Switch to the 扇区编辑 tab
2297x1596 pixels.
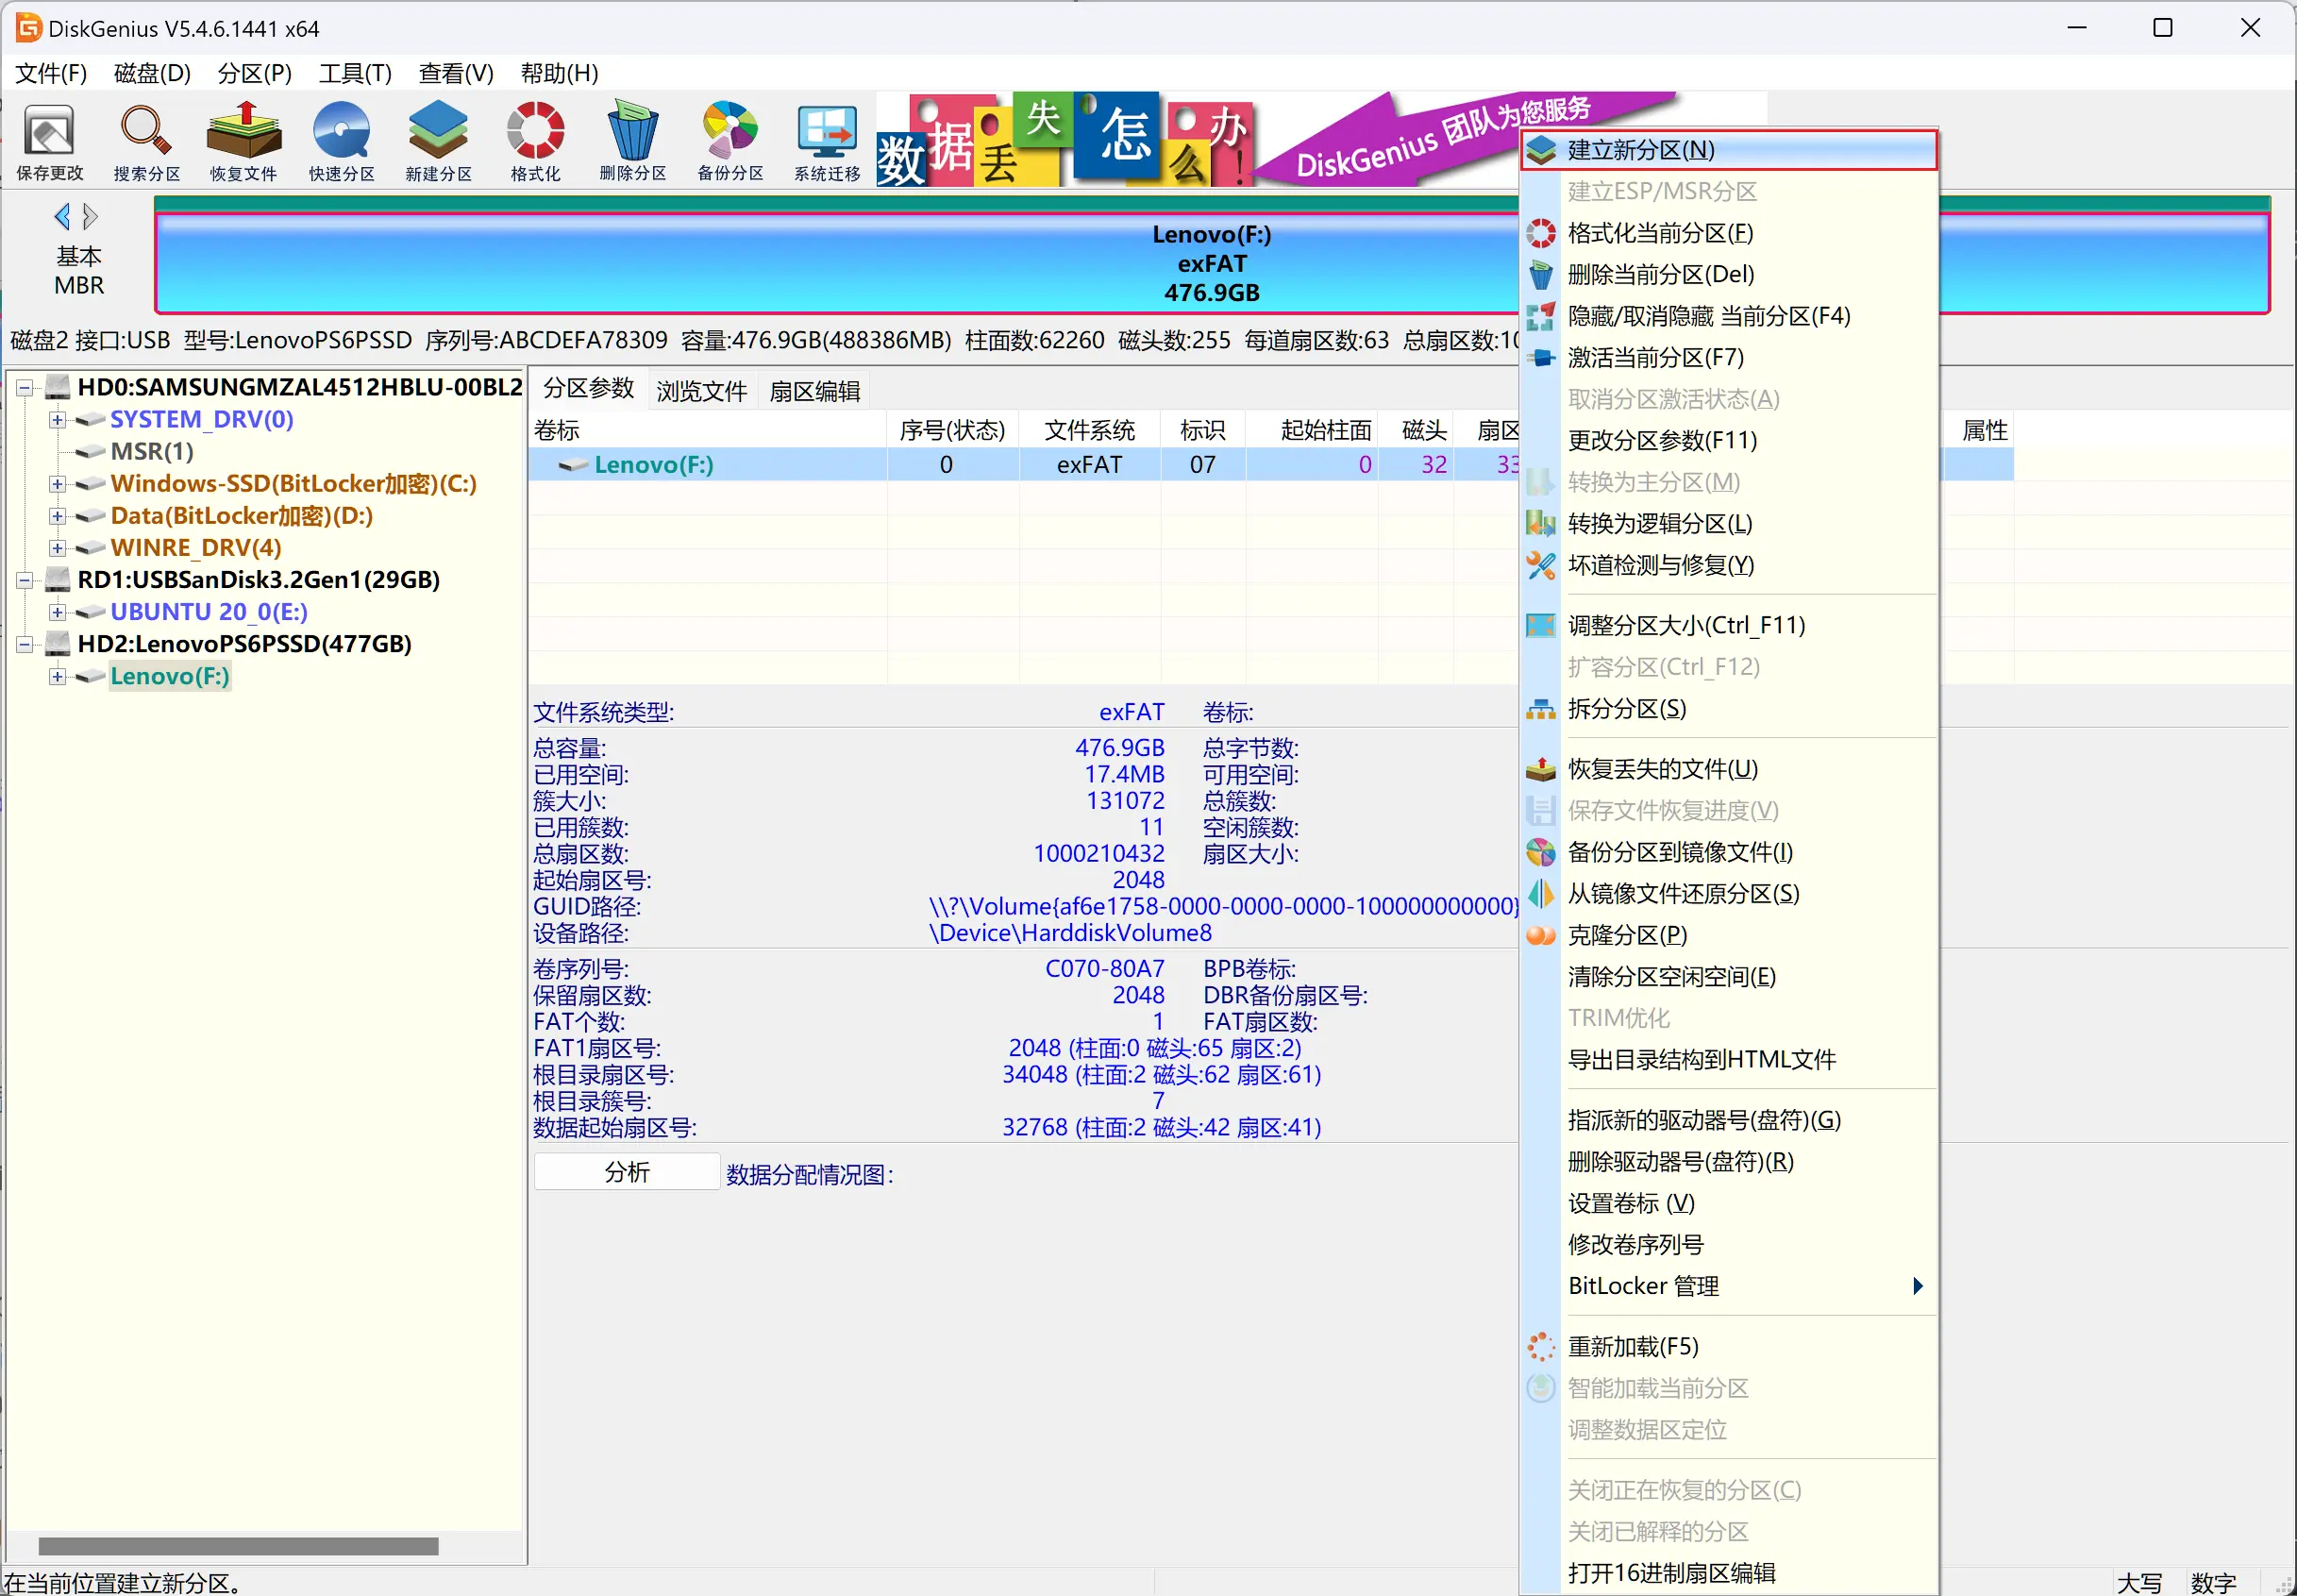point(815,391)
